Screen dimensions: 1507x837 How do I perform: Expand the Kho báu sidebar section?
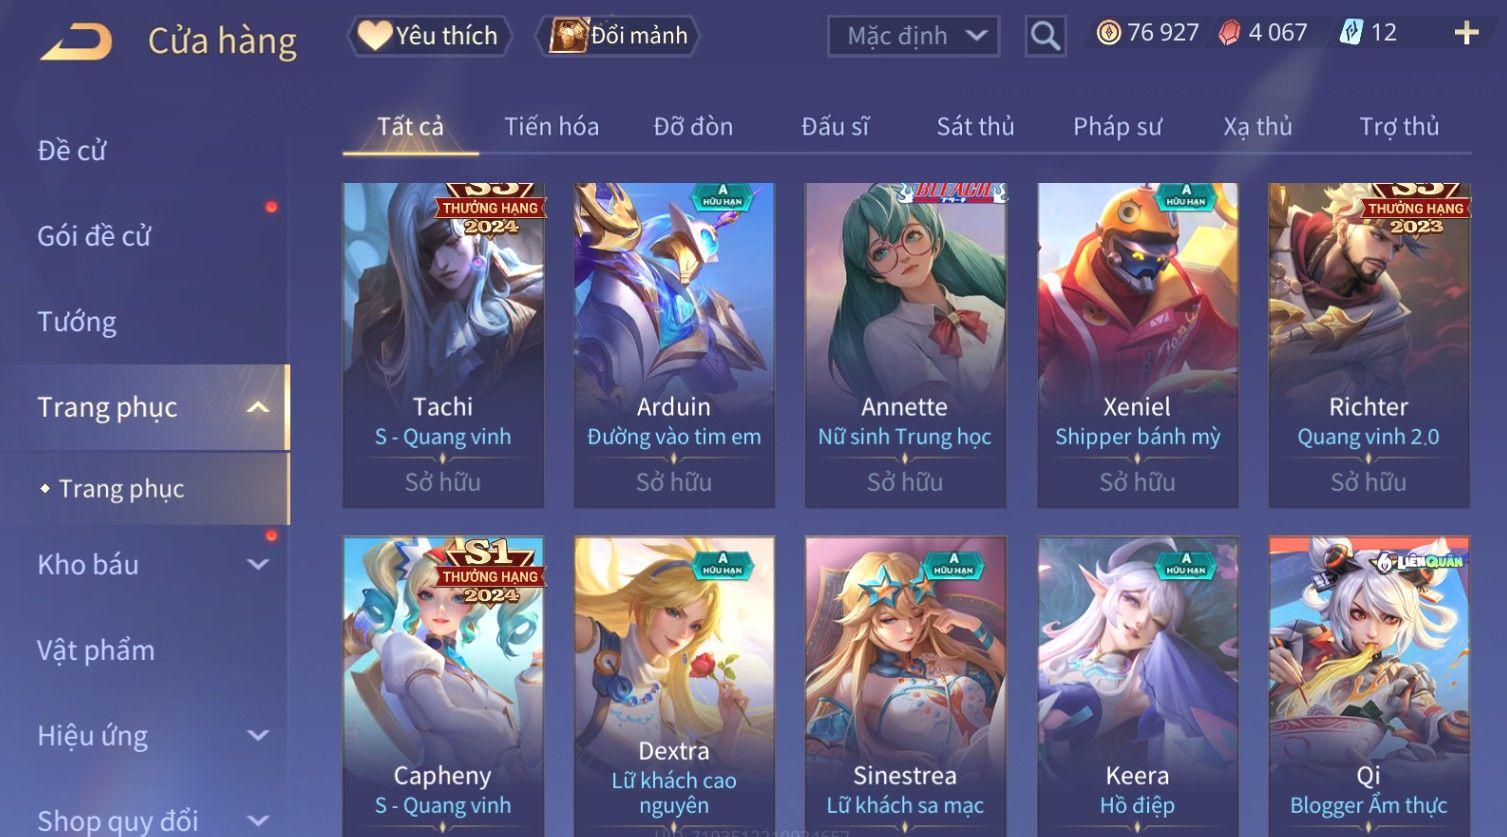click(x=258, y=565)
